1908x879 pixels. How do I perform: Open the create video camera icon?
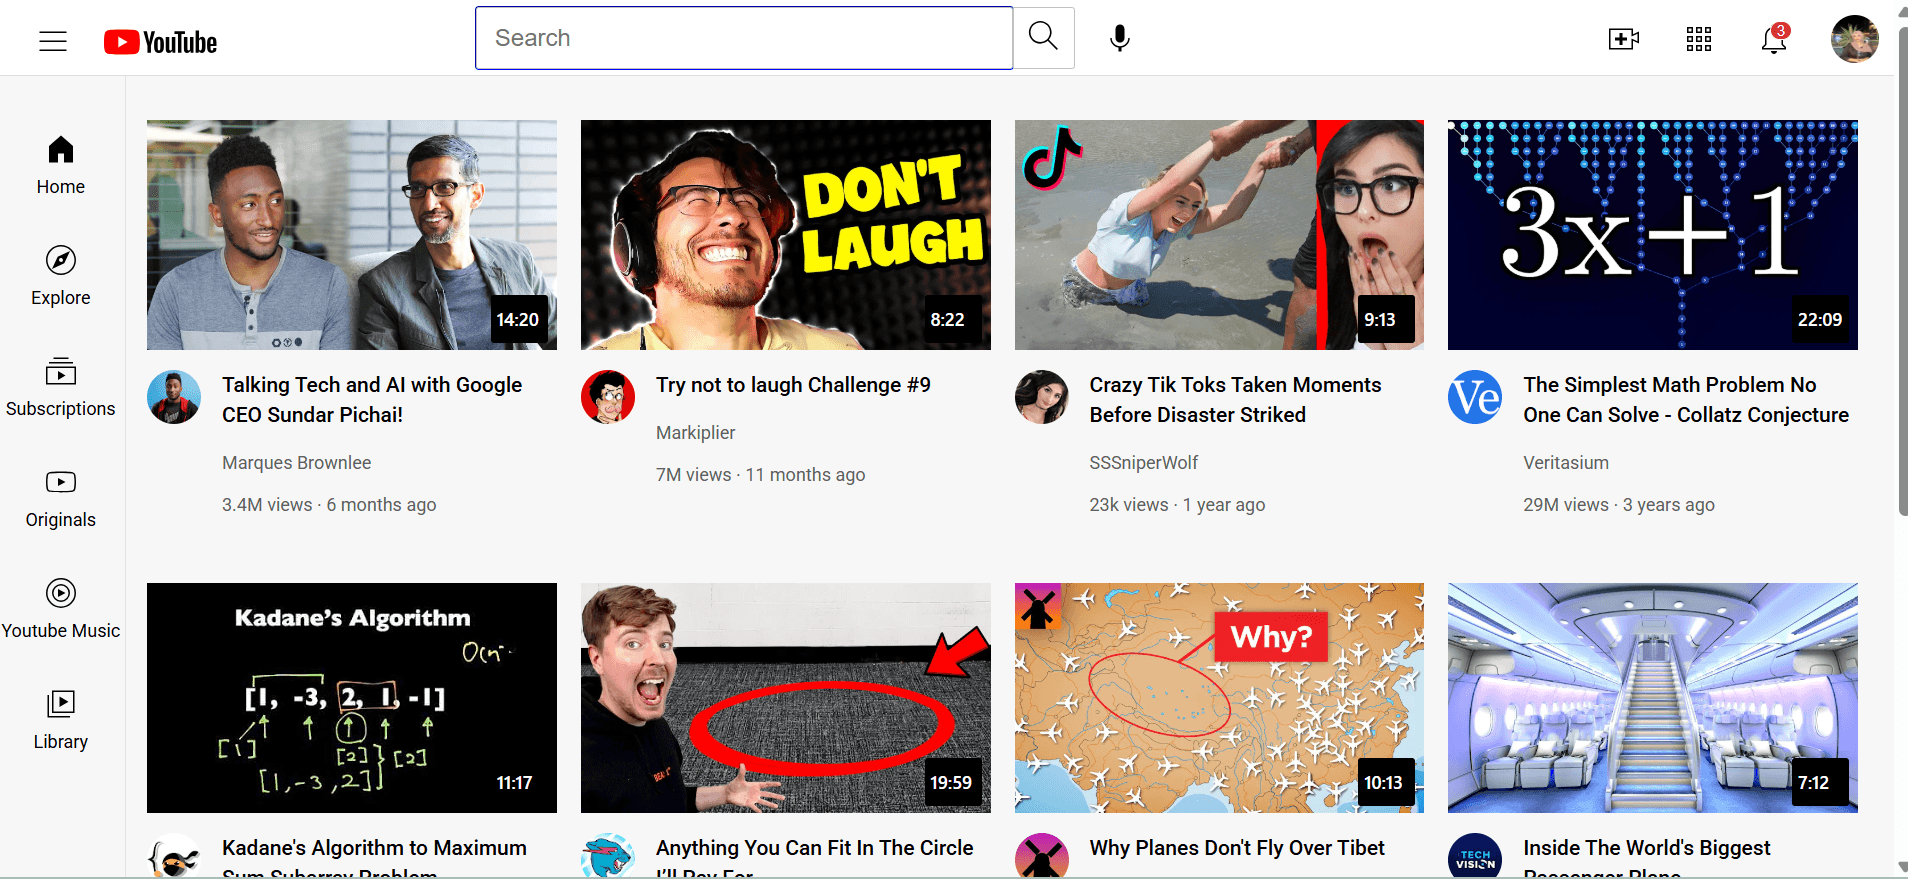tap(1624, 39)
